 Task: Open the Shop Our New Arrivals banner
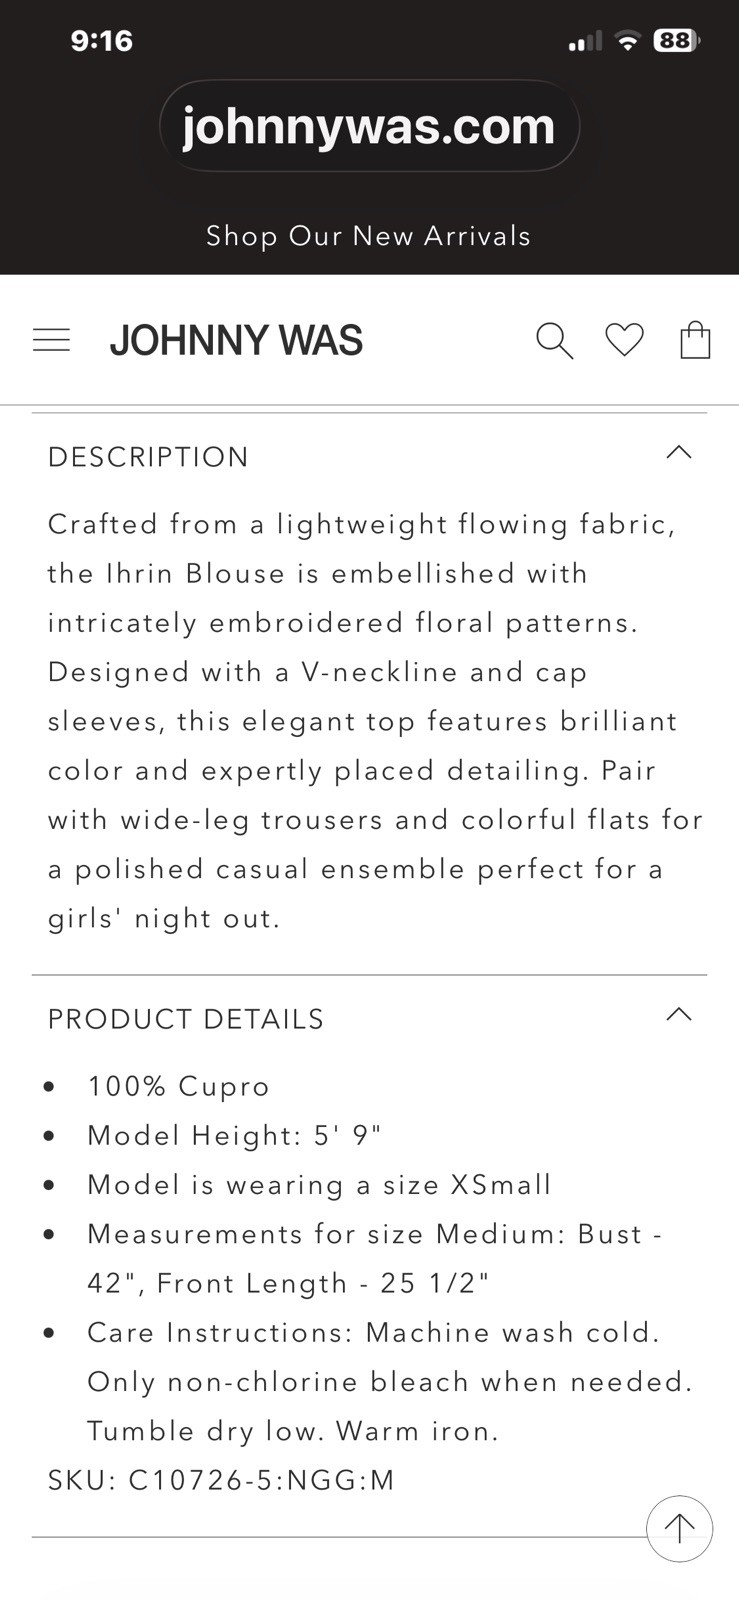tap(369, 236)
